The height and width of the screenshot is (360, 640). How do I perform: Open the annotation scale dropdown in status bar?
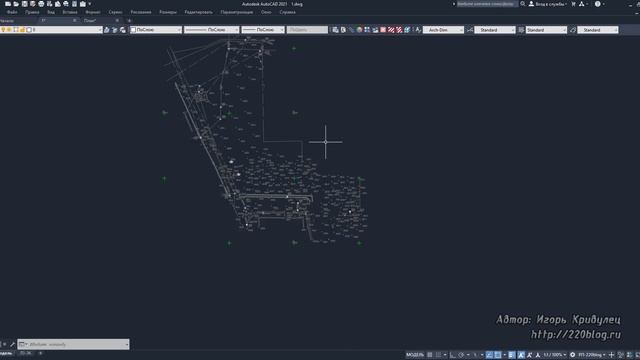pos(555,355)
